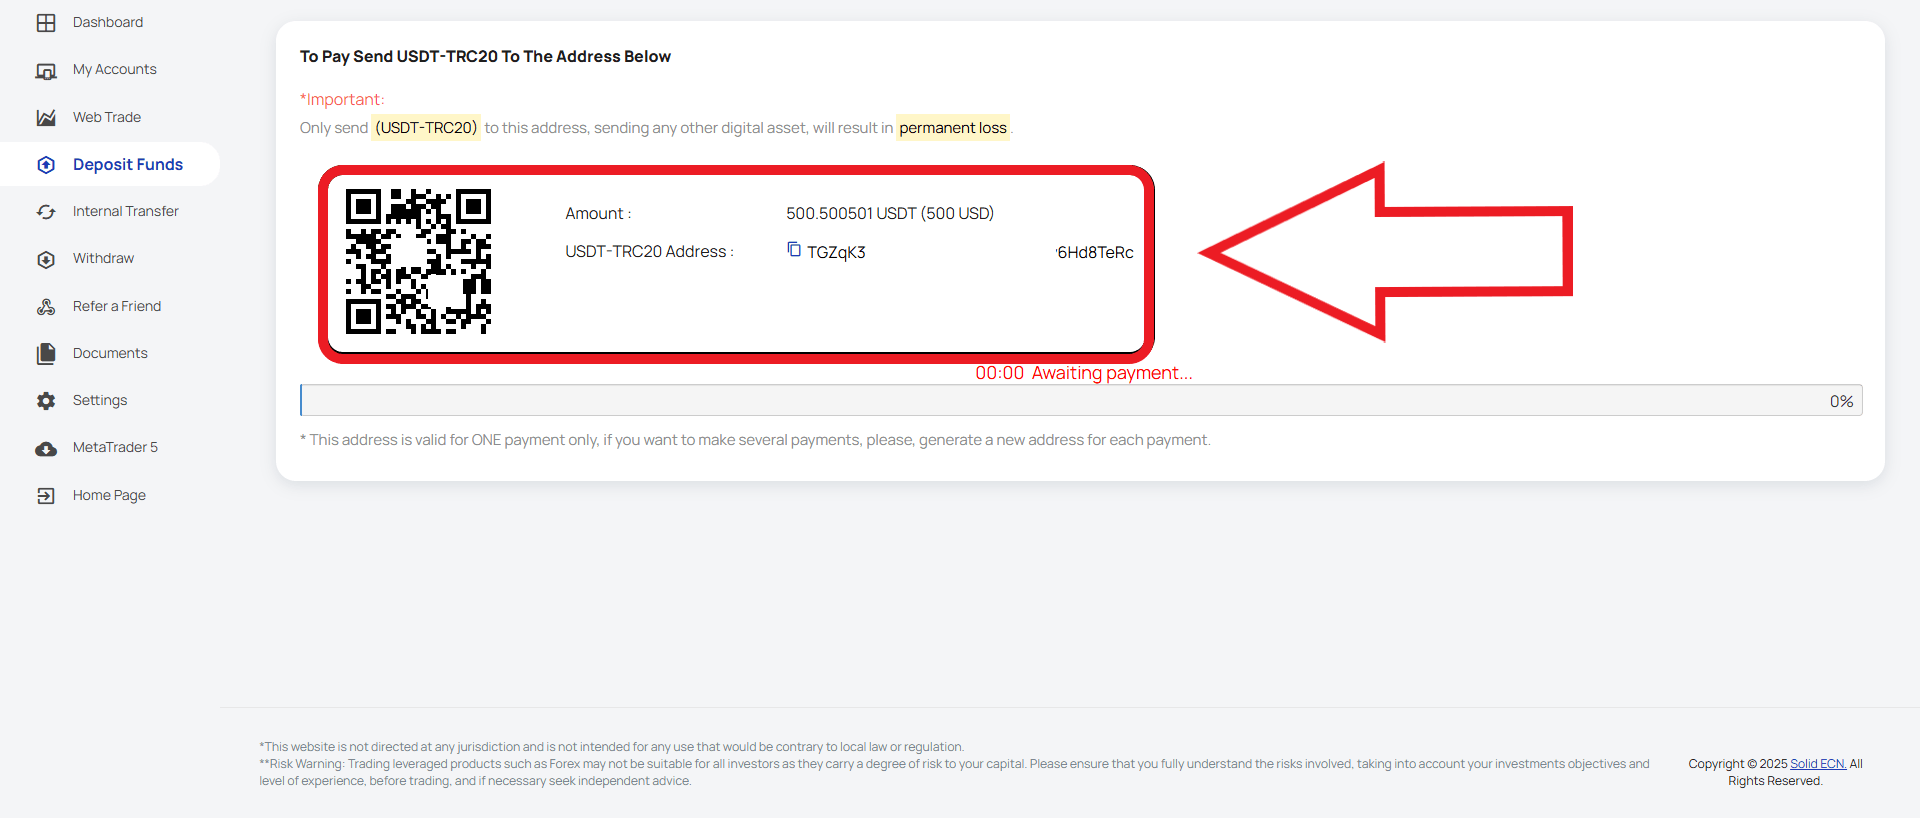
Task: Click the Documents file icon
Action: pyautogui.click(x=46, y=354)
